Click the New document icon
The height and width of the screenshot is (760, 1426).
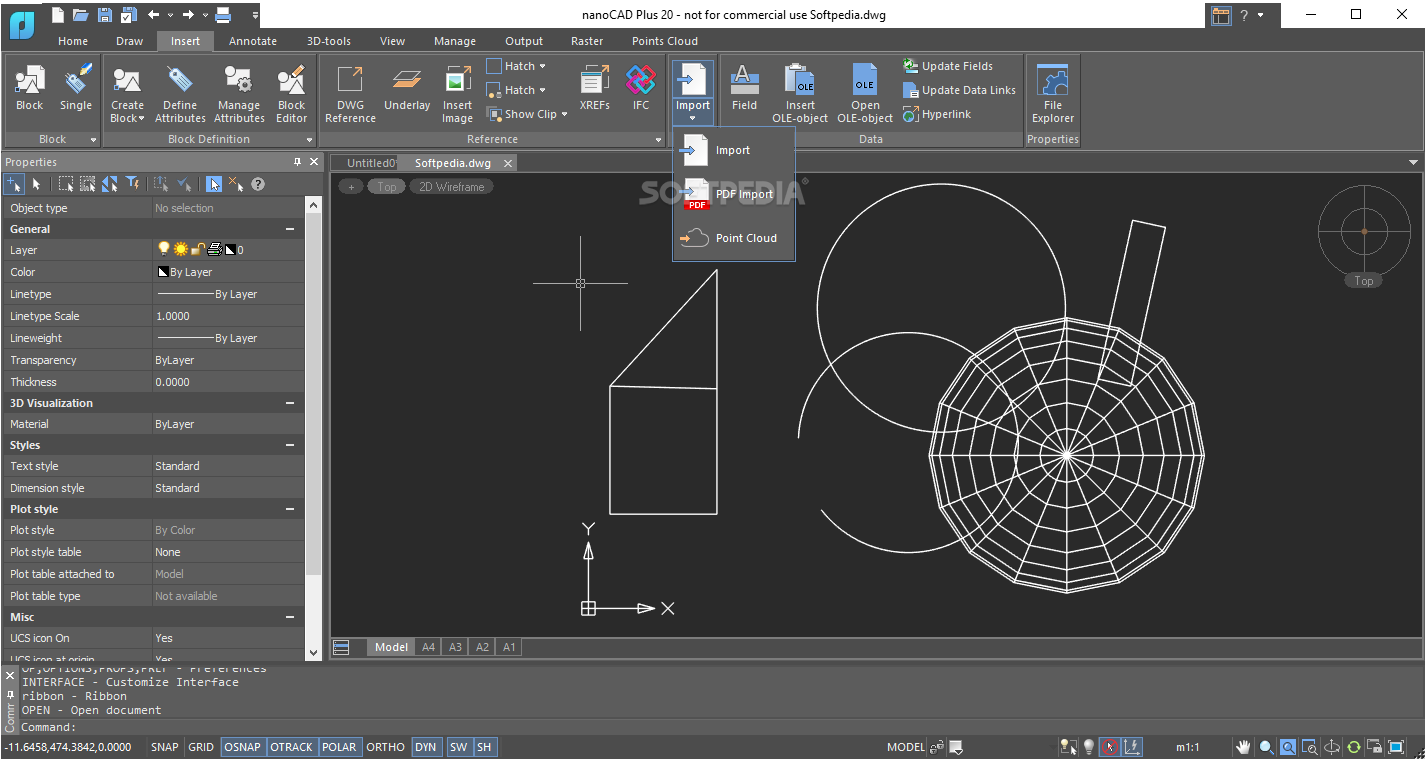58,15
